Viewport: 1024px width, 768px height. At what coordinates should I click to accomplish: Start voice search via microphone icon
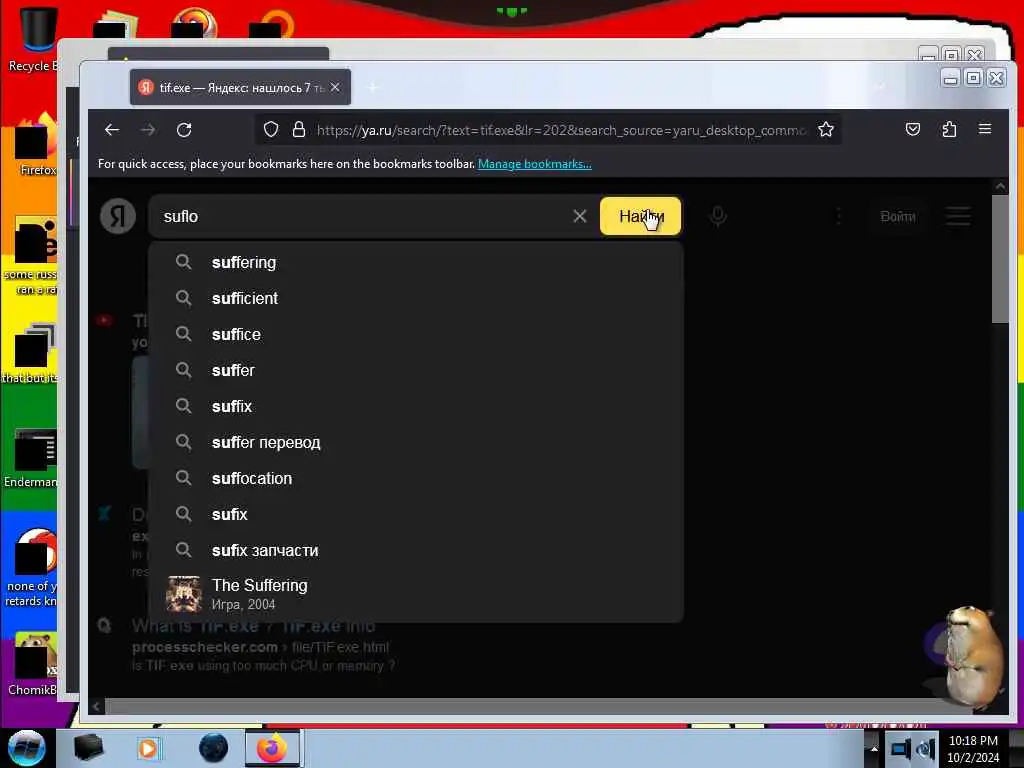click(x=718, y=216)
